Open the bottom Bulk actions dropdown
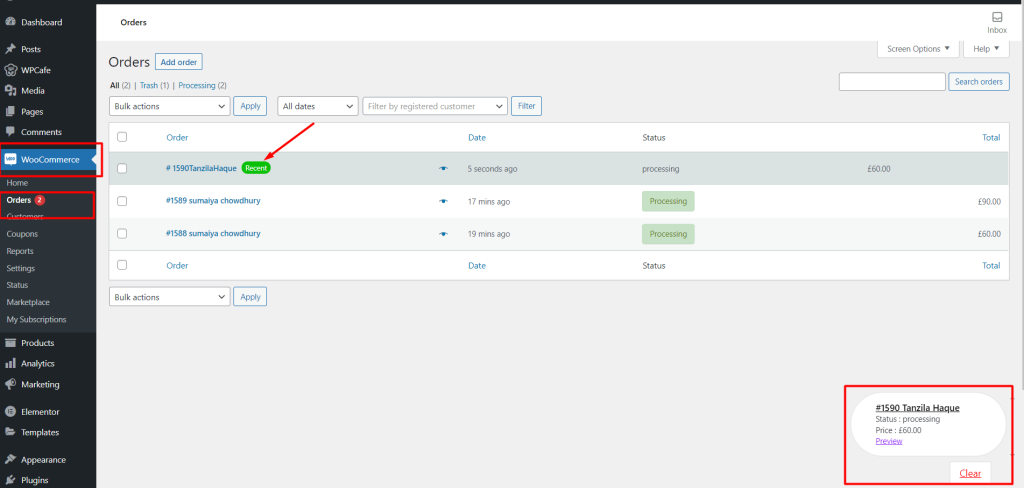The image size is (1024, 488). point(170,297)
